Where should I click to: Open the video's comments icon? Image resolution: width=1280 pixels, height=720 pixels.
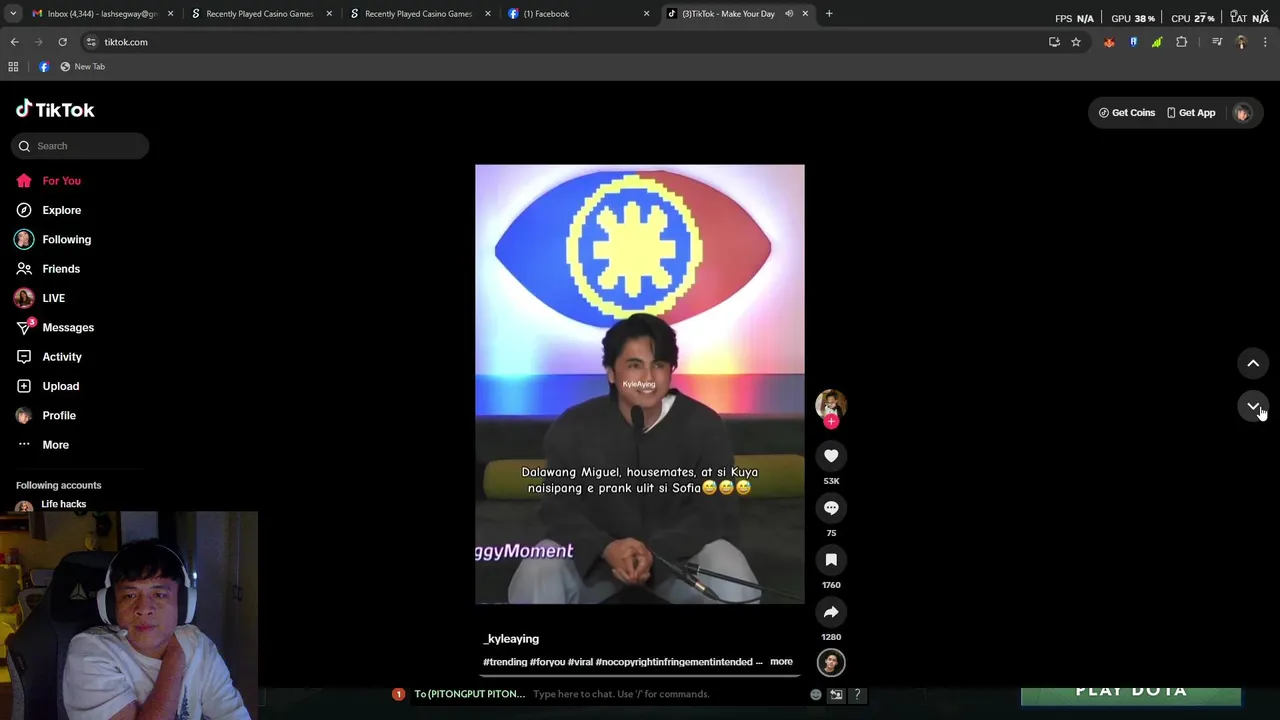point(831,508)
